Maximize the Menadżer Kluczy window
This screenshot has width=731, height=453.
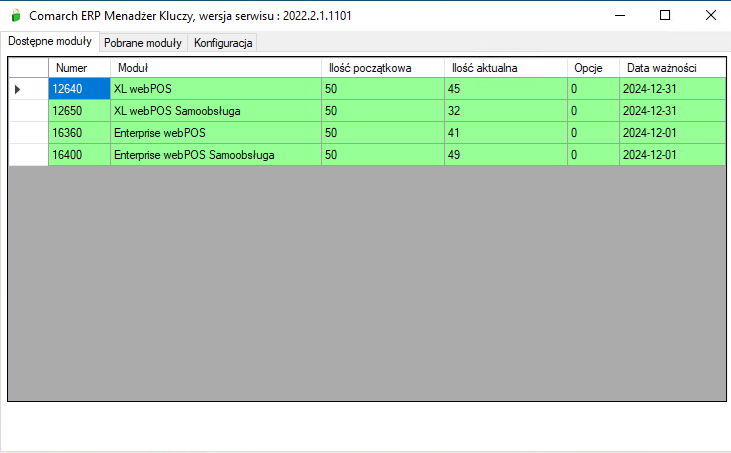tap(665, 15)
